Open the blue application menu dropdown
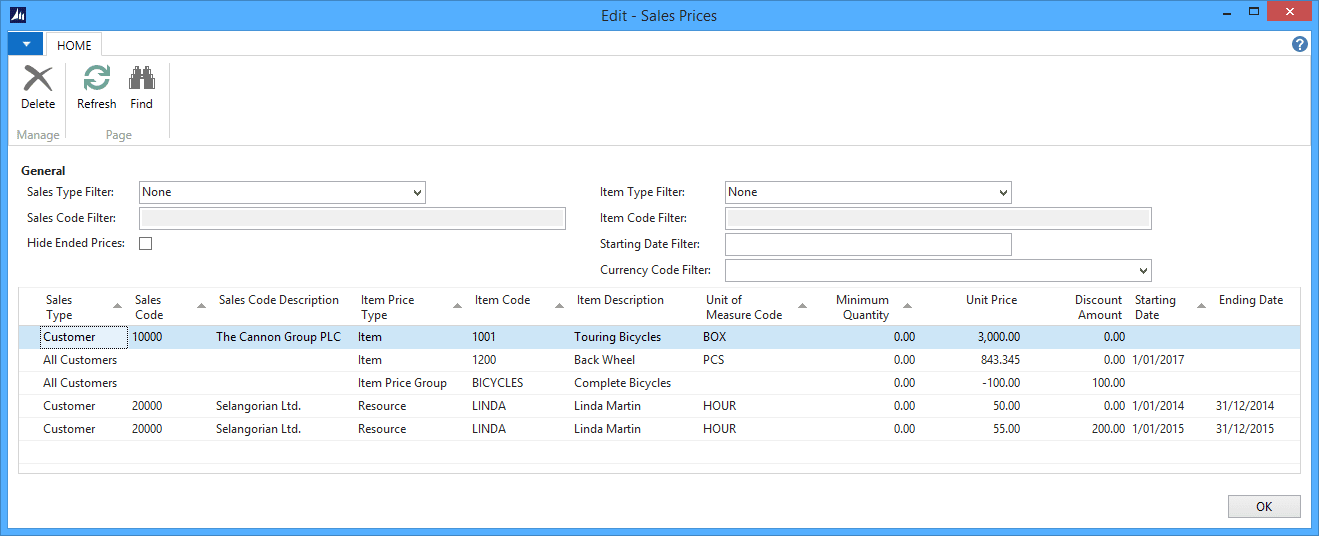This screenshot has width=1319, height=536. (25, 44)
